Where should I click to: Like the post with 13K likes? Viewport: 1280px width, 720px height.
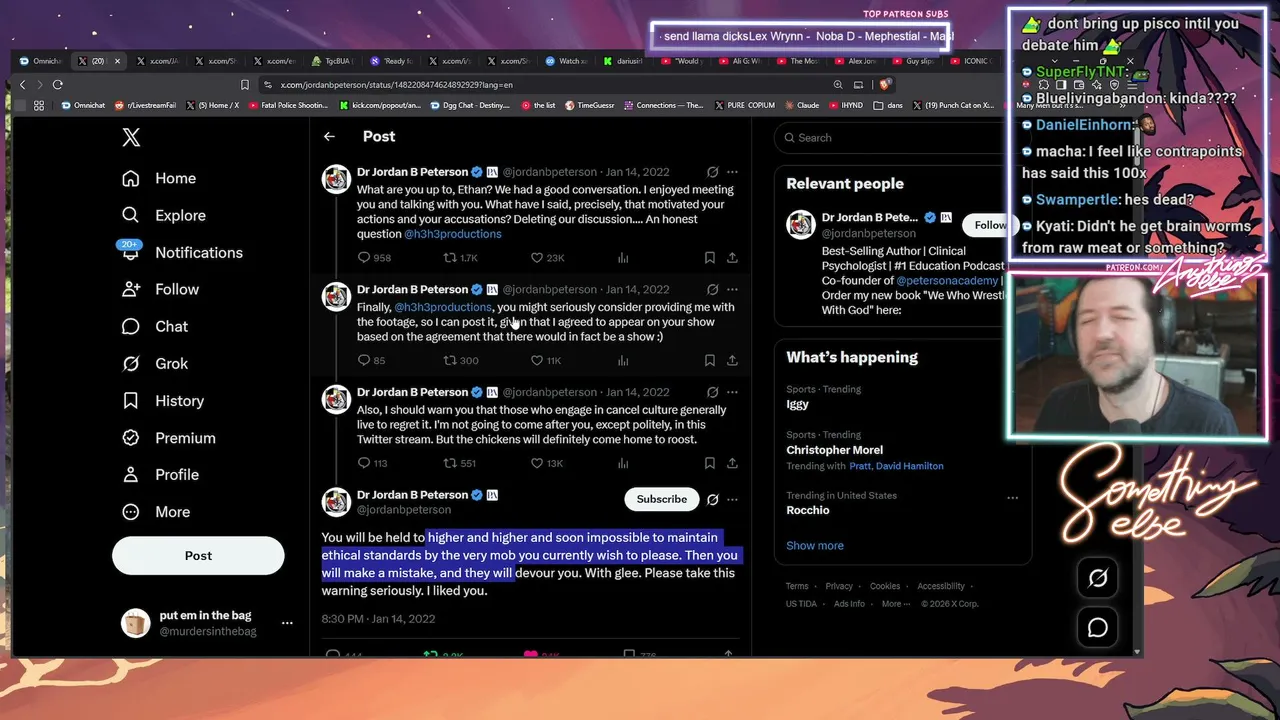[x=537, y=463]
